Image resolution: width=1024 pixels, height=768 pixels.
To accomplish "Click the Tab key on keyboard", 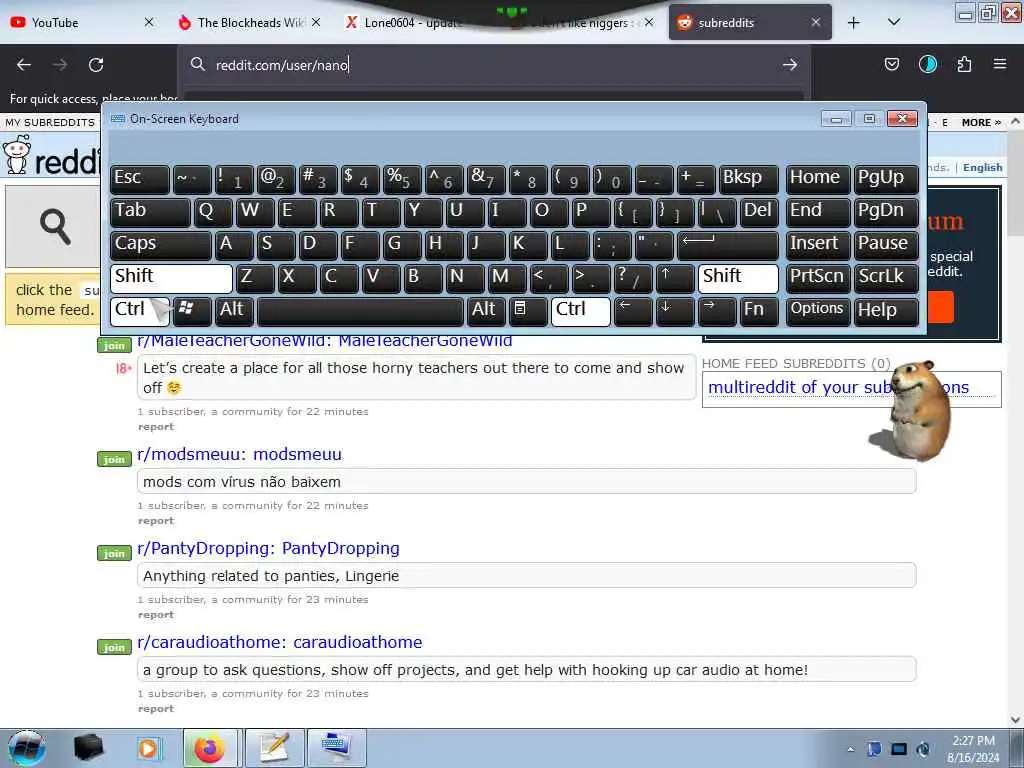I will pyautogui.click(x=150, y=212).
